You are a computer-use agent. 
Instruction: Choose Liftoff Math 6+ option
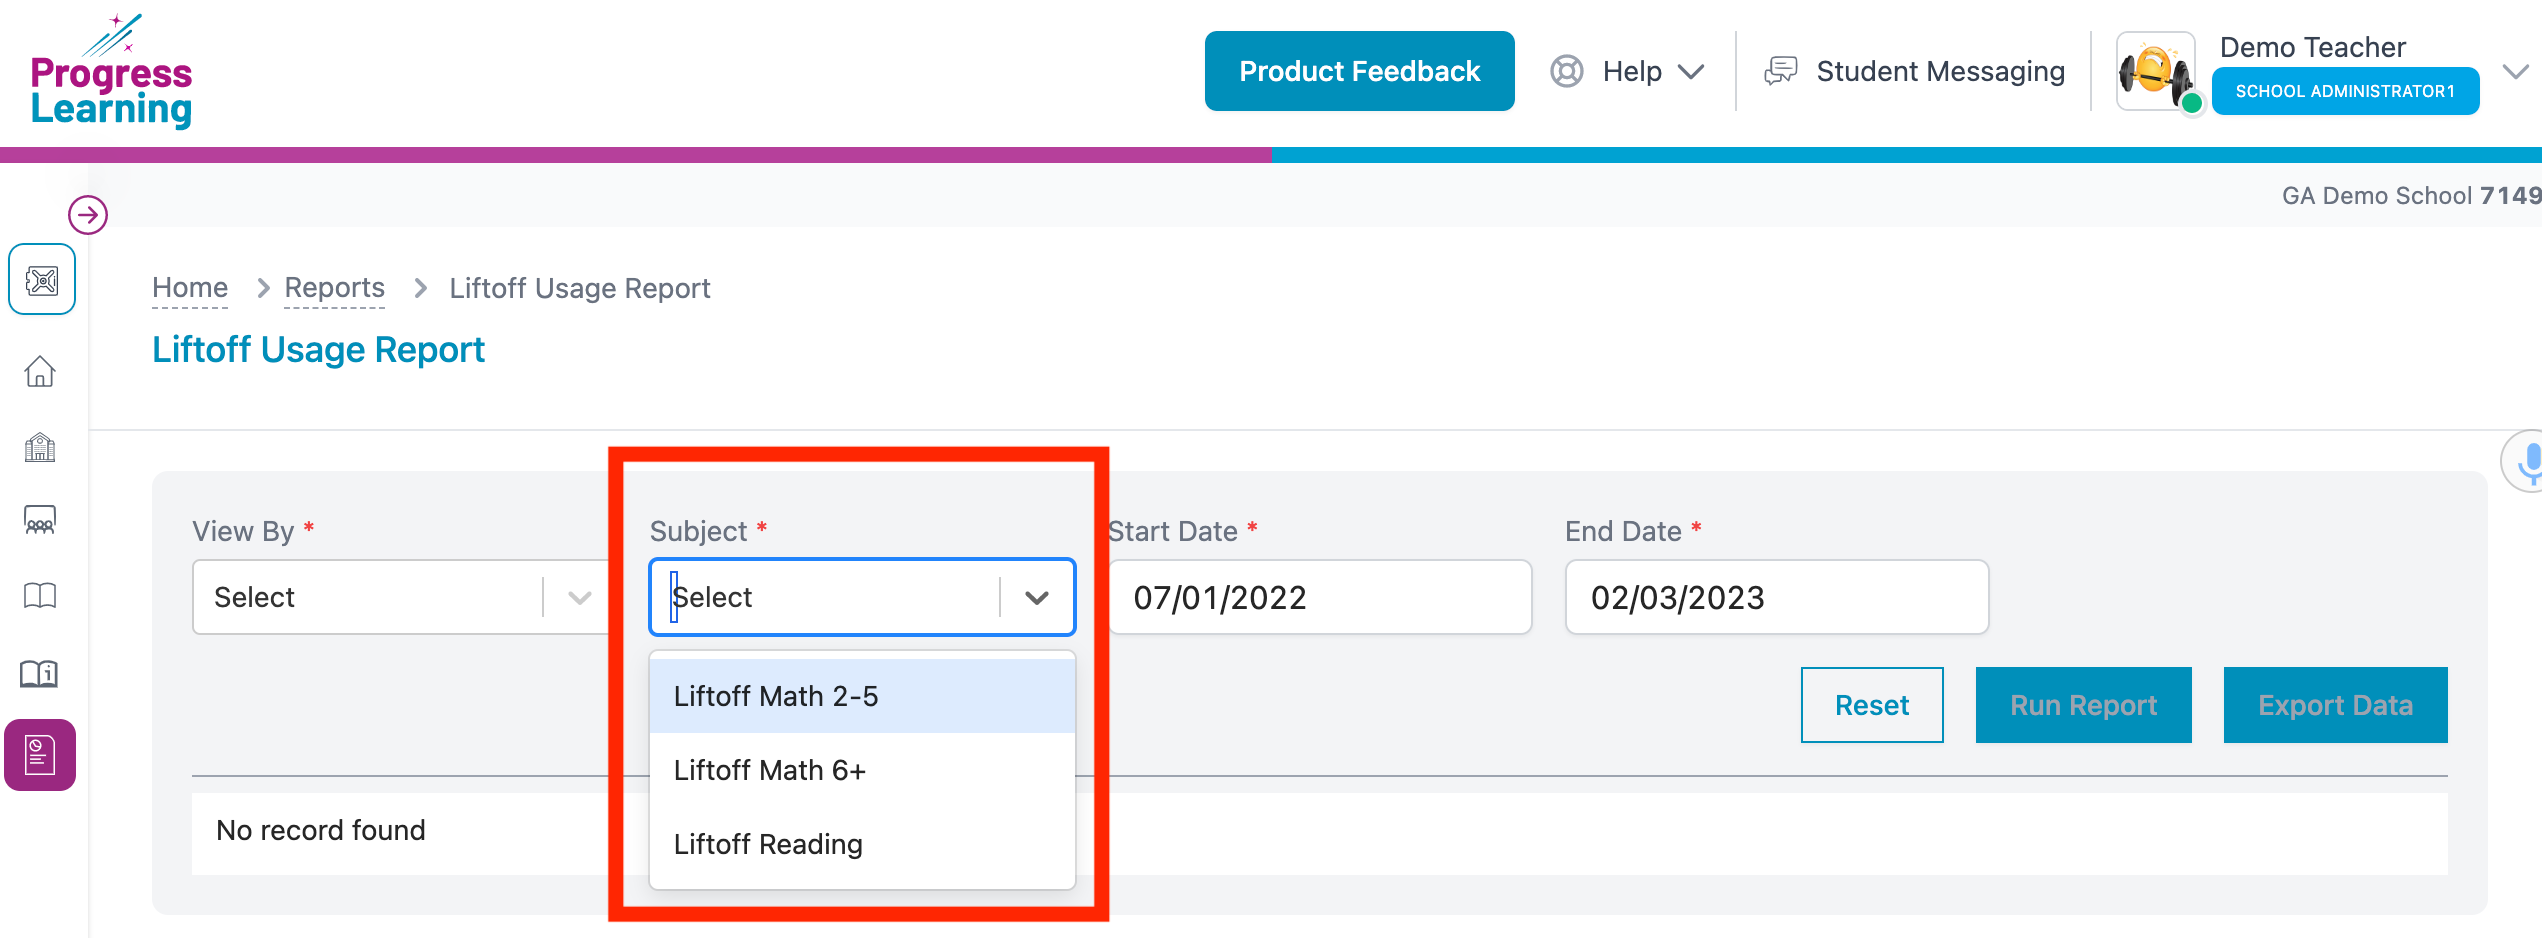(x=862, y=770)
